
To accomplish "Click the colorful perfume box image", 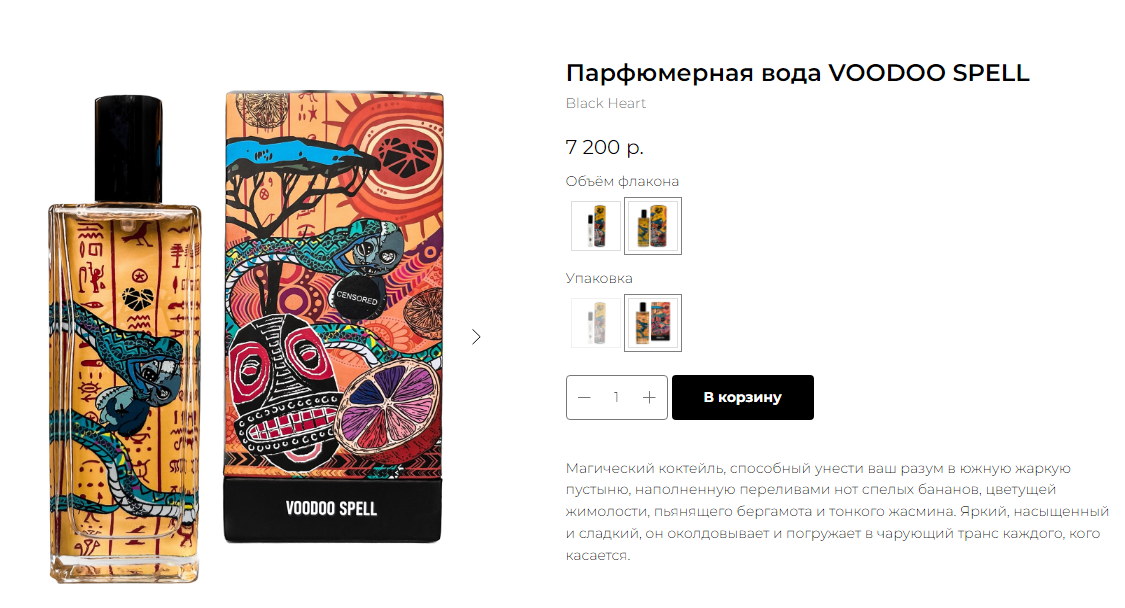I will pyautogui.click(x=334, y=317).
